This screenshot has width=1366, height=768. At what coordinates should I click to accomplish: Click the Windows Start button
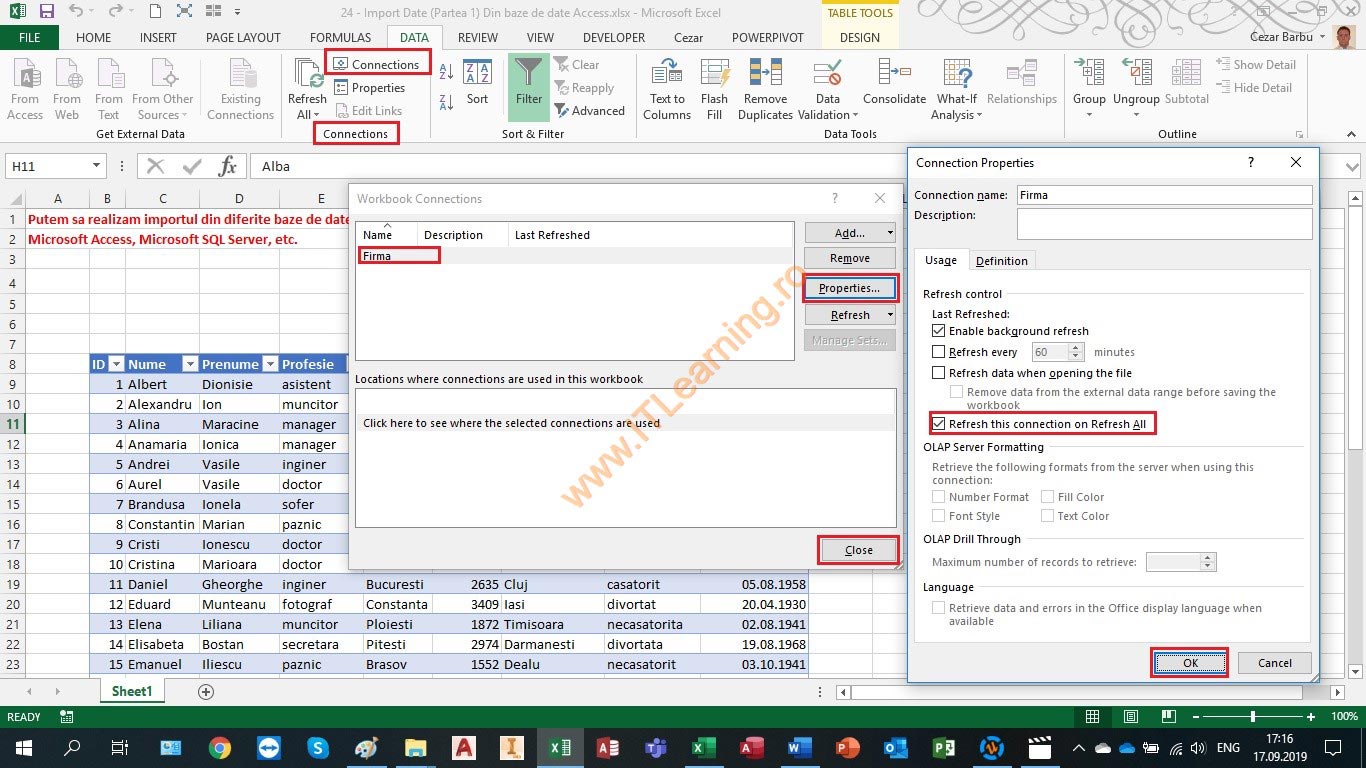[23, 748]
